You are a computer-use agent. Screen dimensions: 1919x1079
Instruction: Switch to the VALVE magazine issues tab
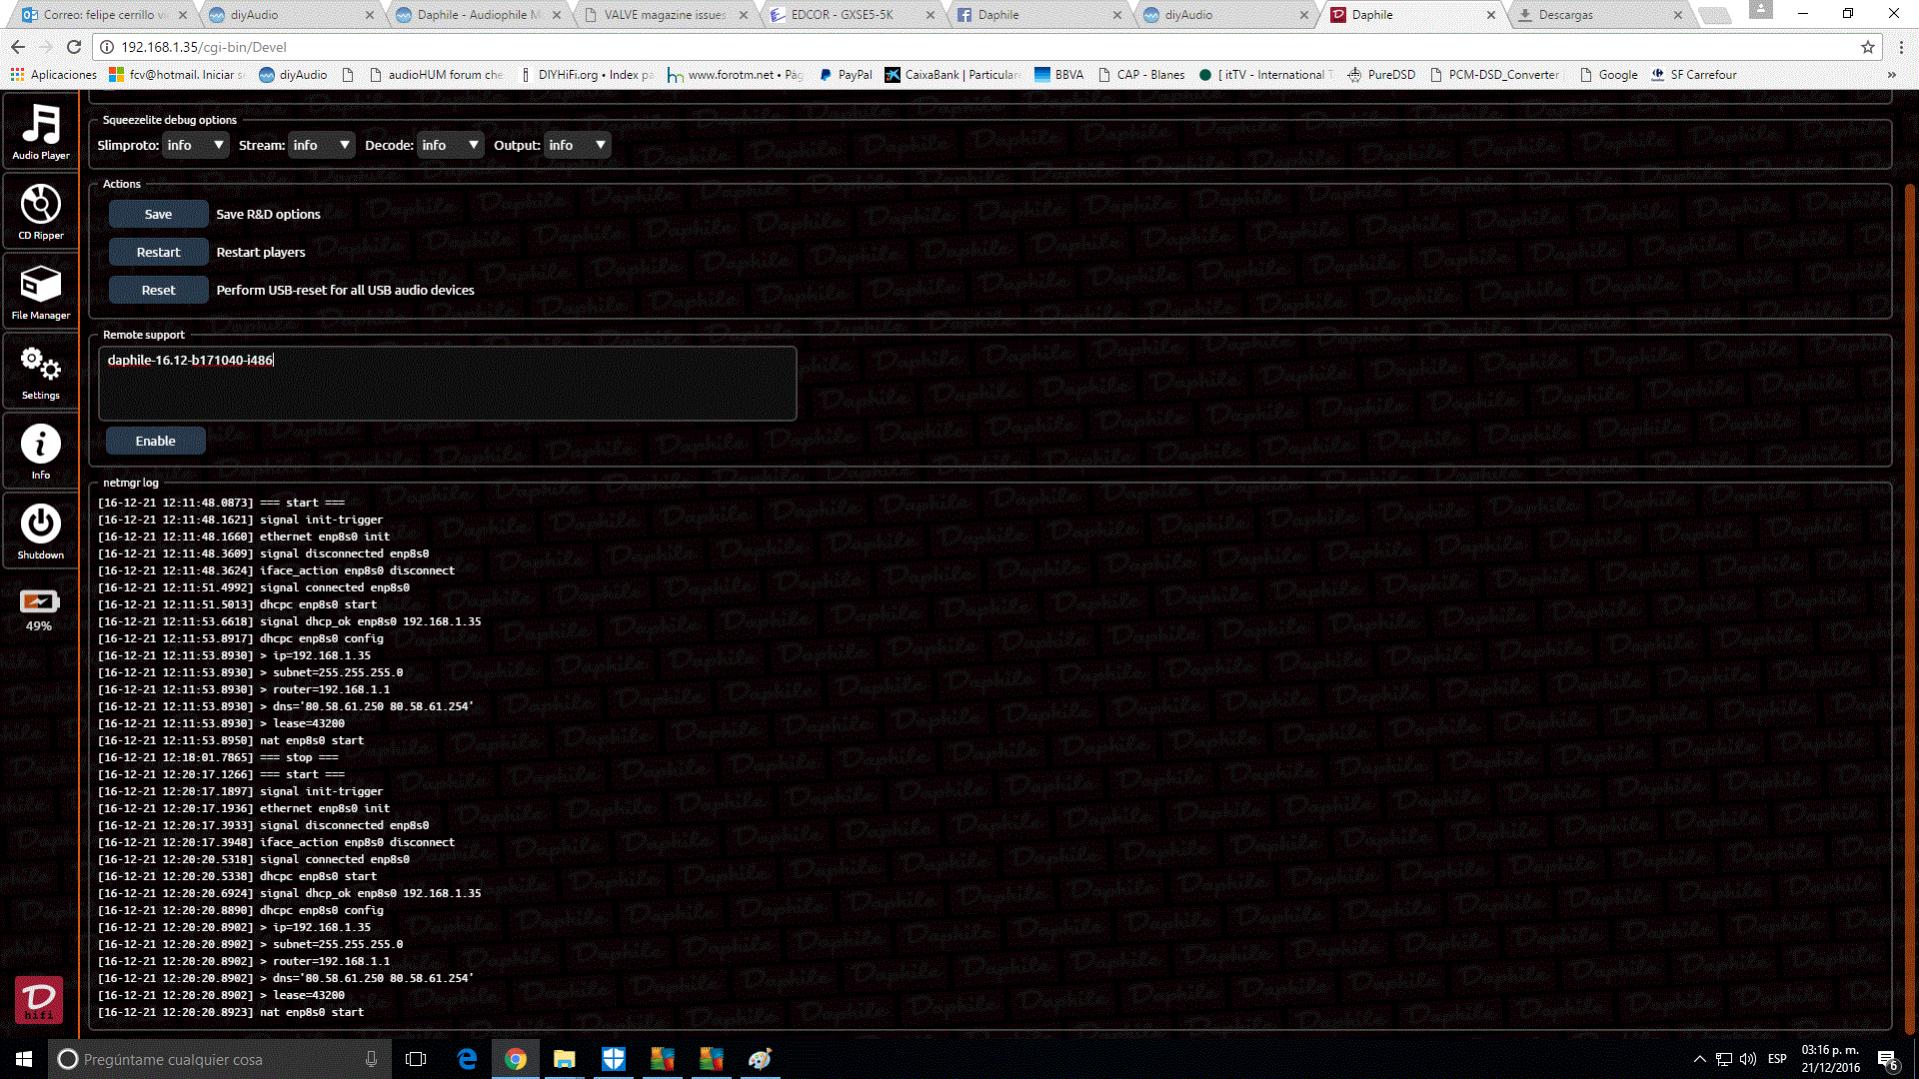pyautogui.click(x=666, y=15)
